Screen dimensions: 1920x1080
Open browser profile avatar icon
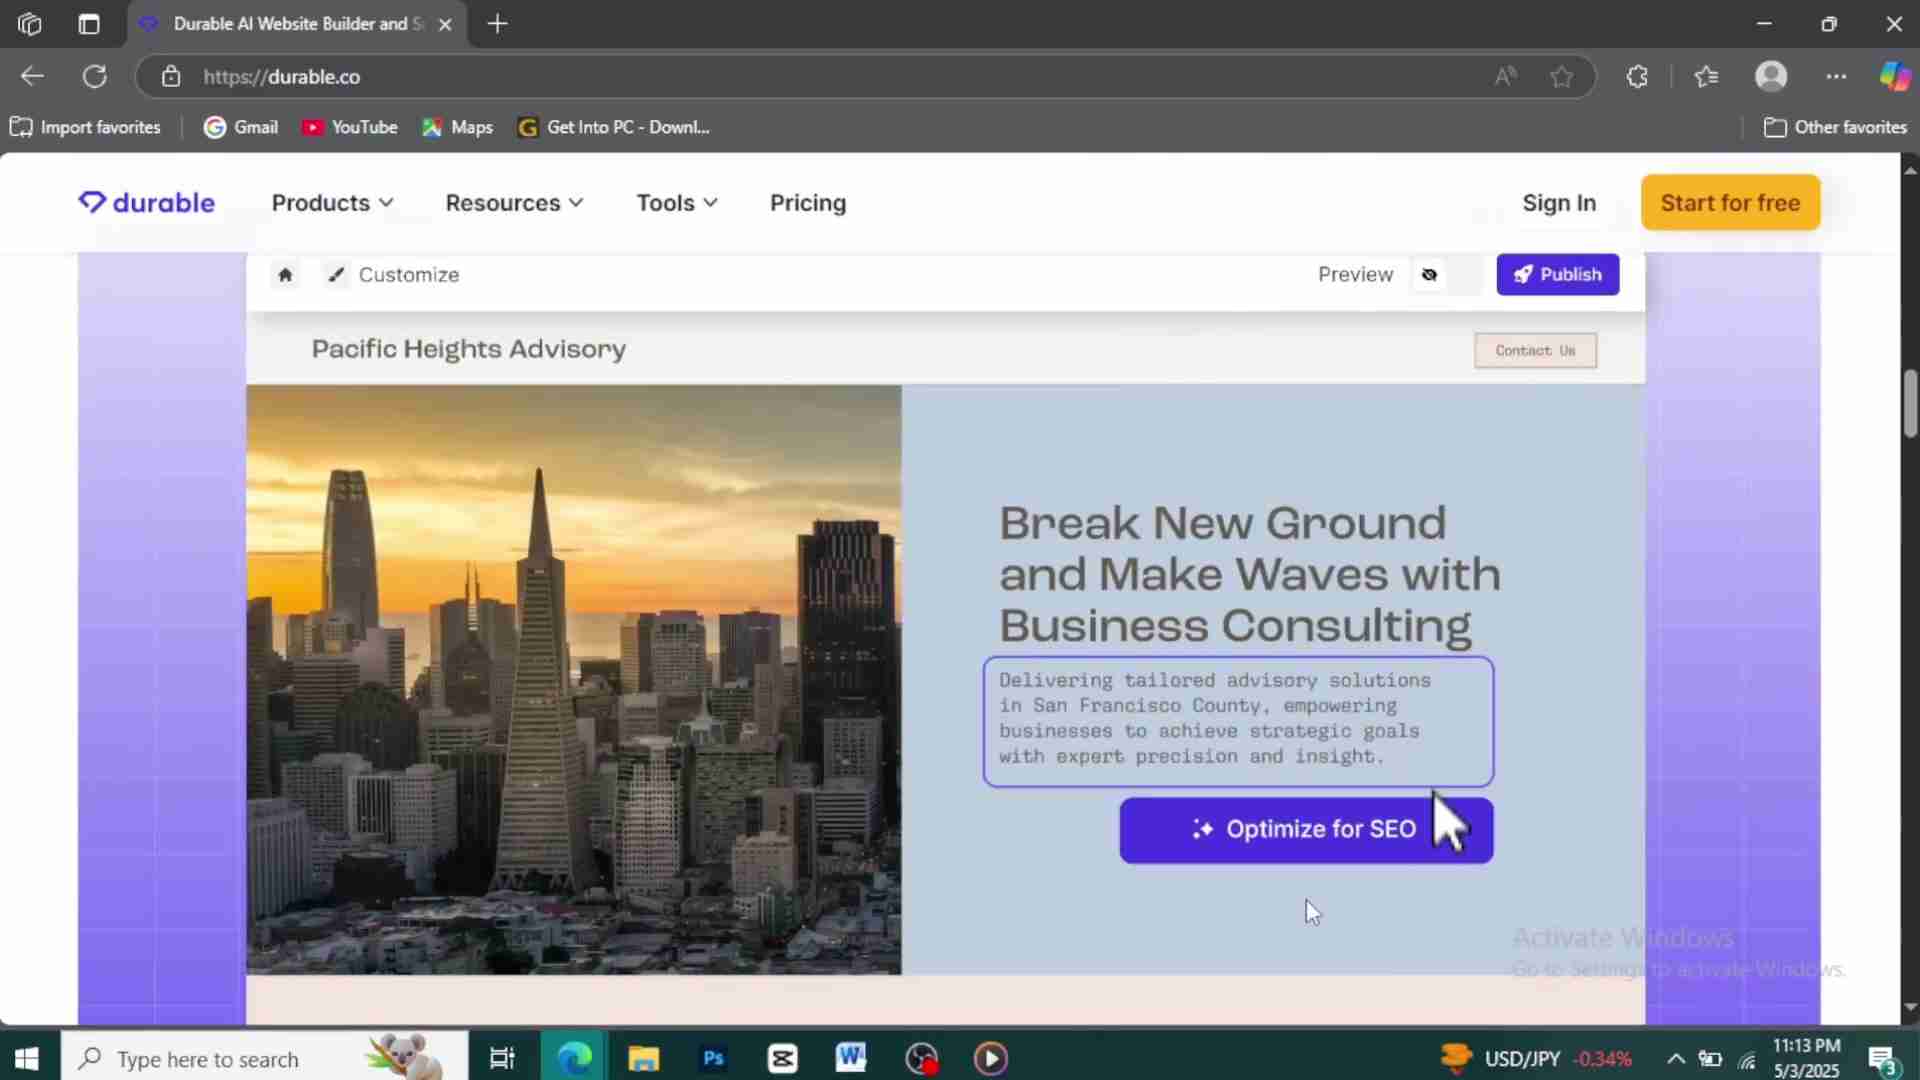[x=1771, y=77]
